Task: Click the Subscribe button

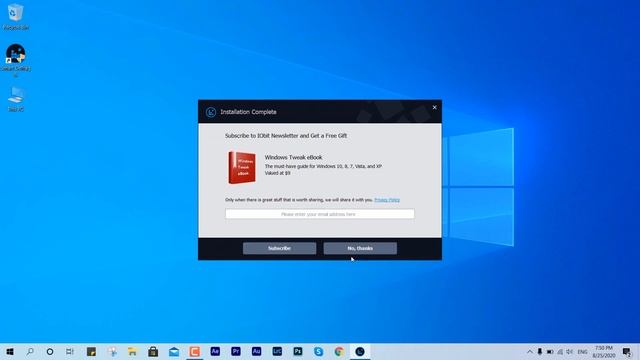Action: pos(279,248)
